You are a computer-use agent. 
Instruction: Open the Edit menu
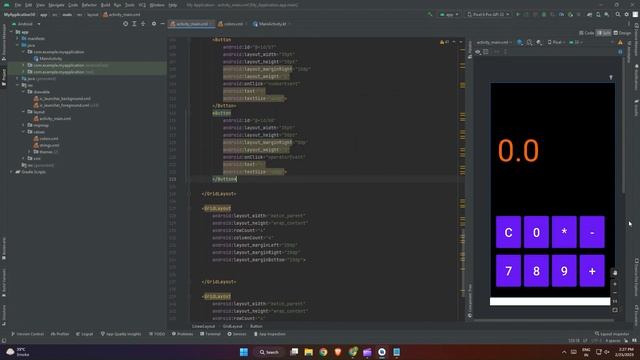[x=28, y=5]
